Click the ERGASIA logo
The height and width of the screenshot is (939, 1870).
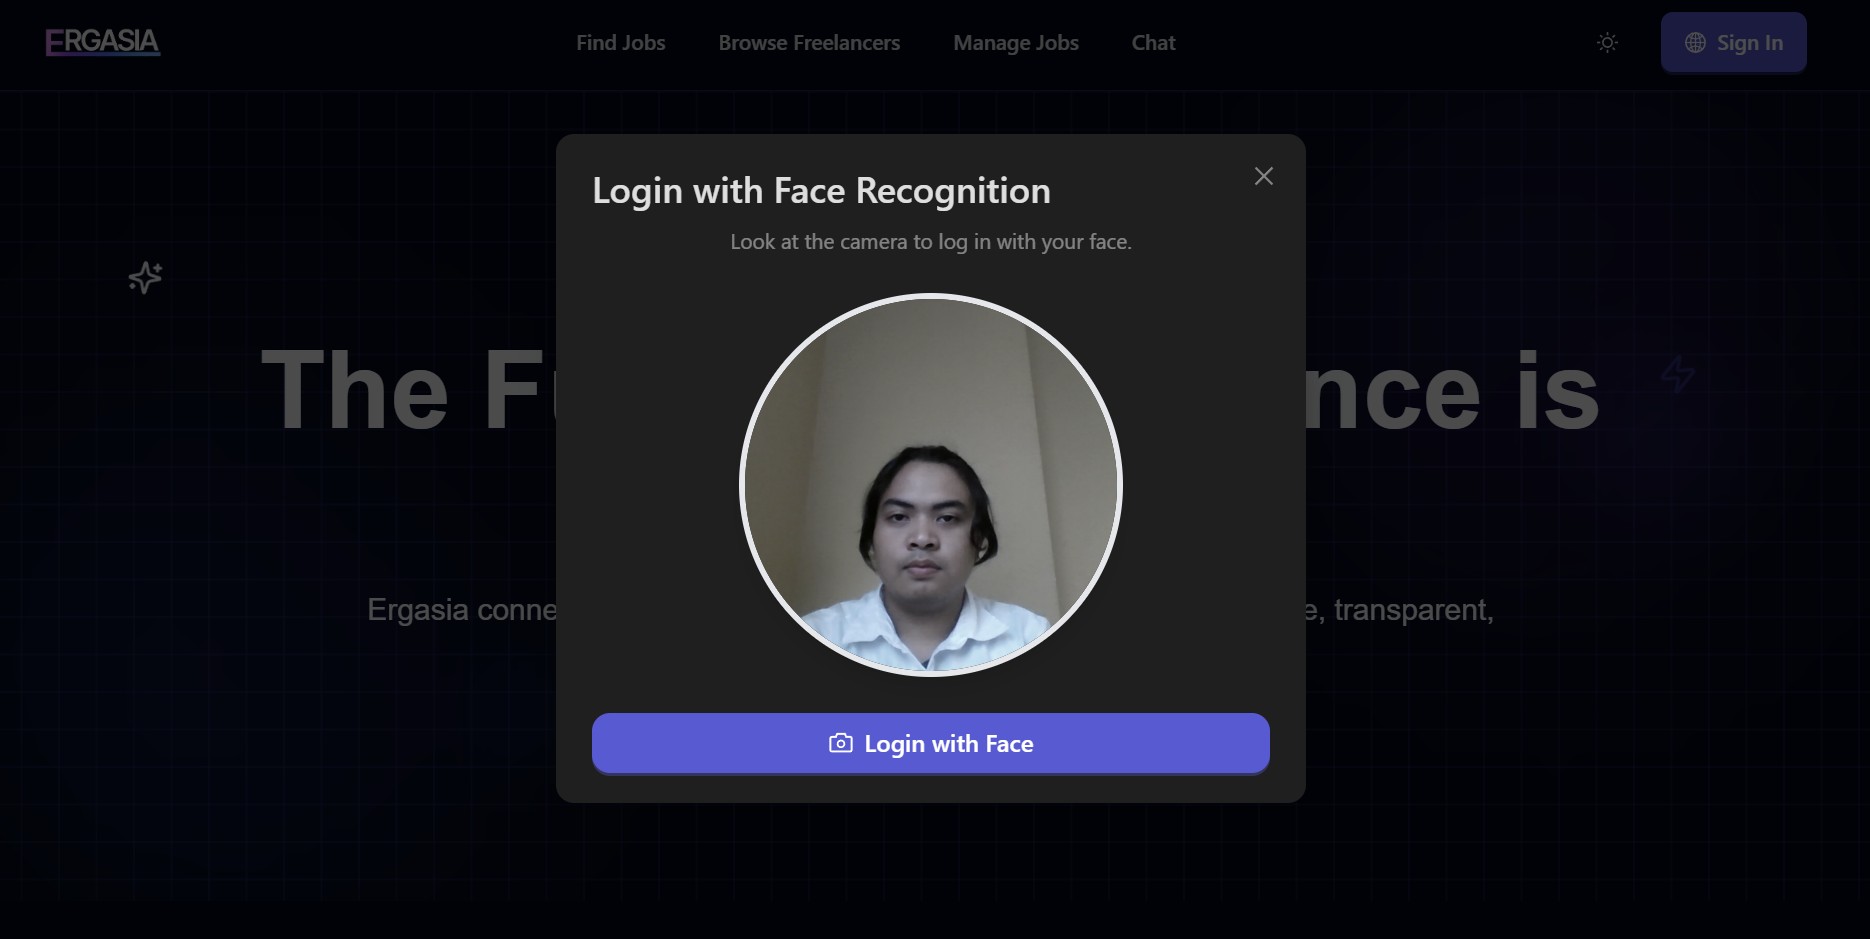click(x=102, y=42)
